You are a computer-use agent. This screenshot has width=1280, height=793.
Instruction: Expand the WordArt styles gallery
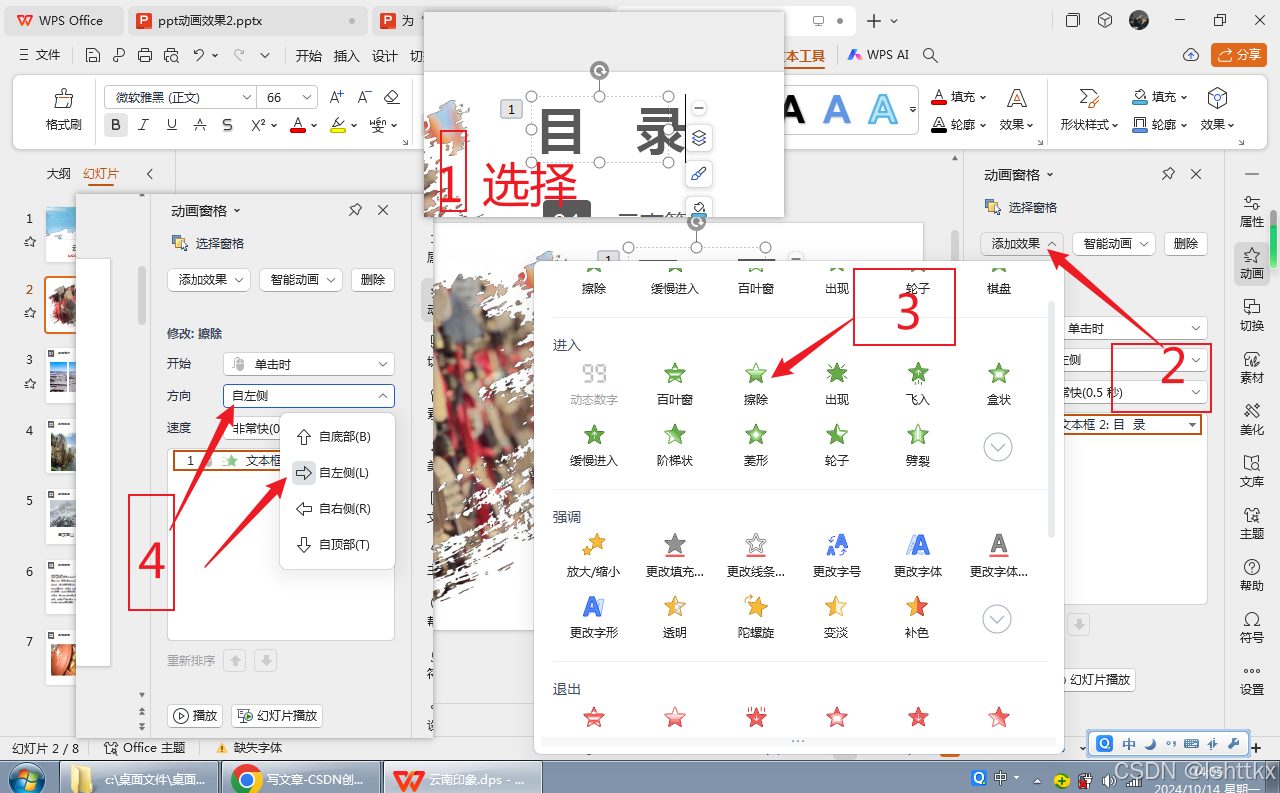click(x=913, y=109)
